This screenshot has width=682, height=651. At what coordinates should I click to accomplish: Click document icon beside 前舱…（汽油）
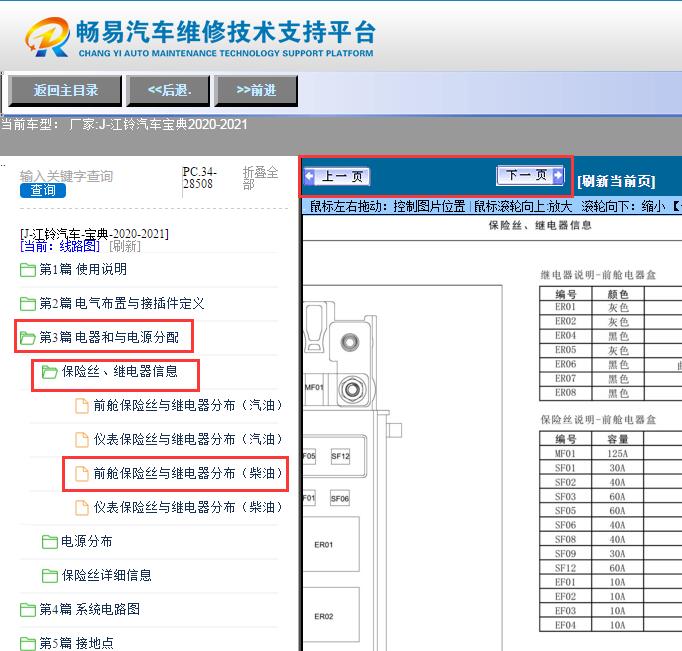click(x=82, y=406)
